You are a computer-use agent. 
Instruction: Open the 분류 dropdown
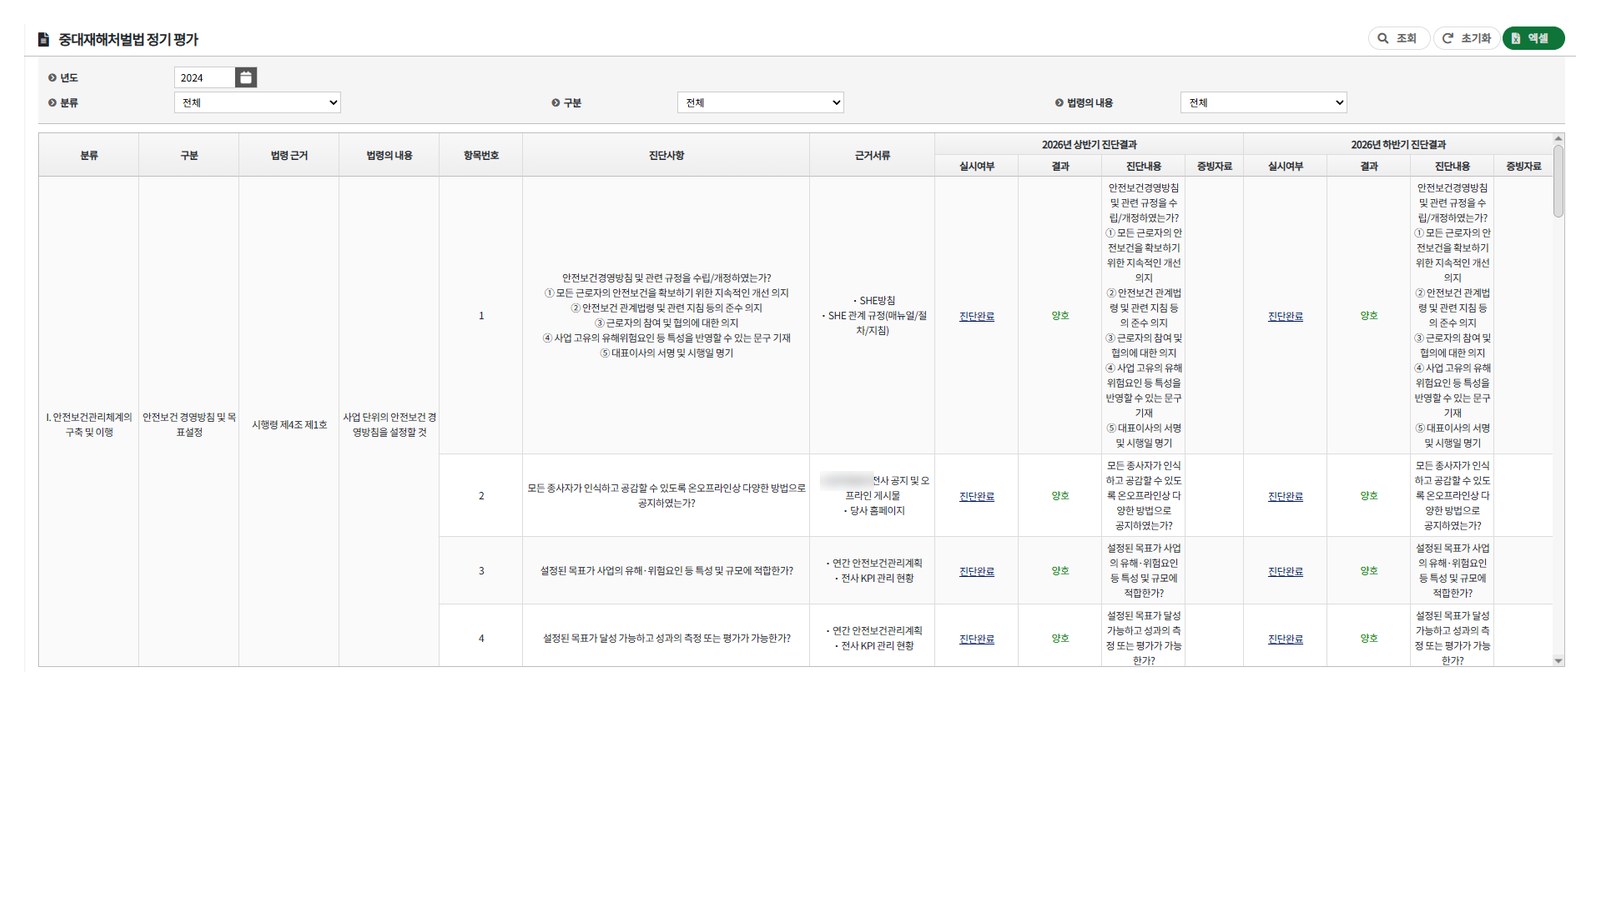click(x=257, y=102)
